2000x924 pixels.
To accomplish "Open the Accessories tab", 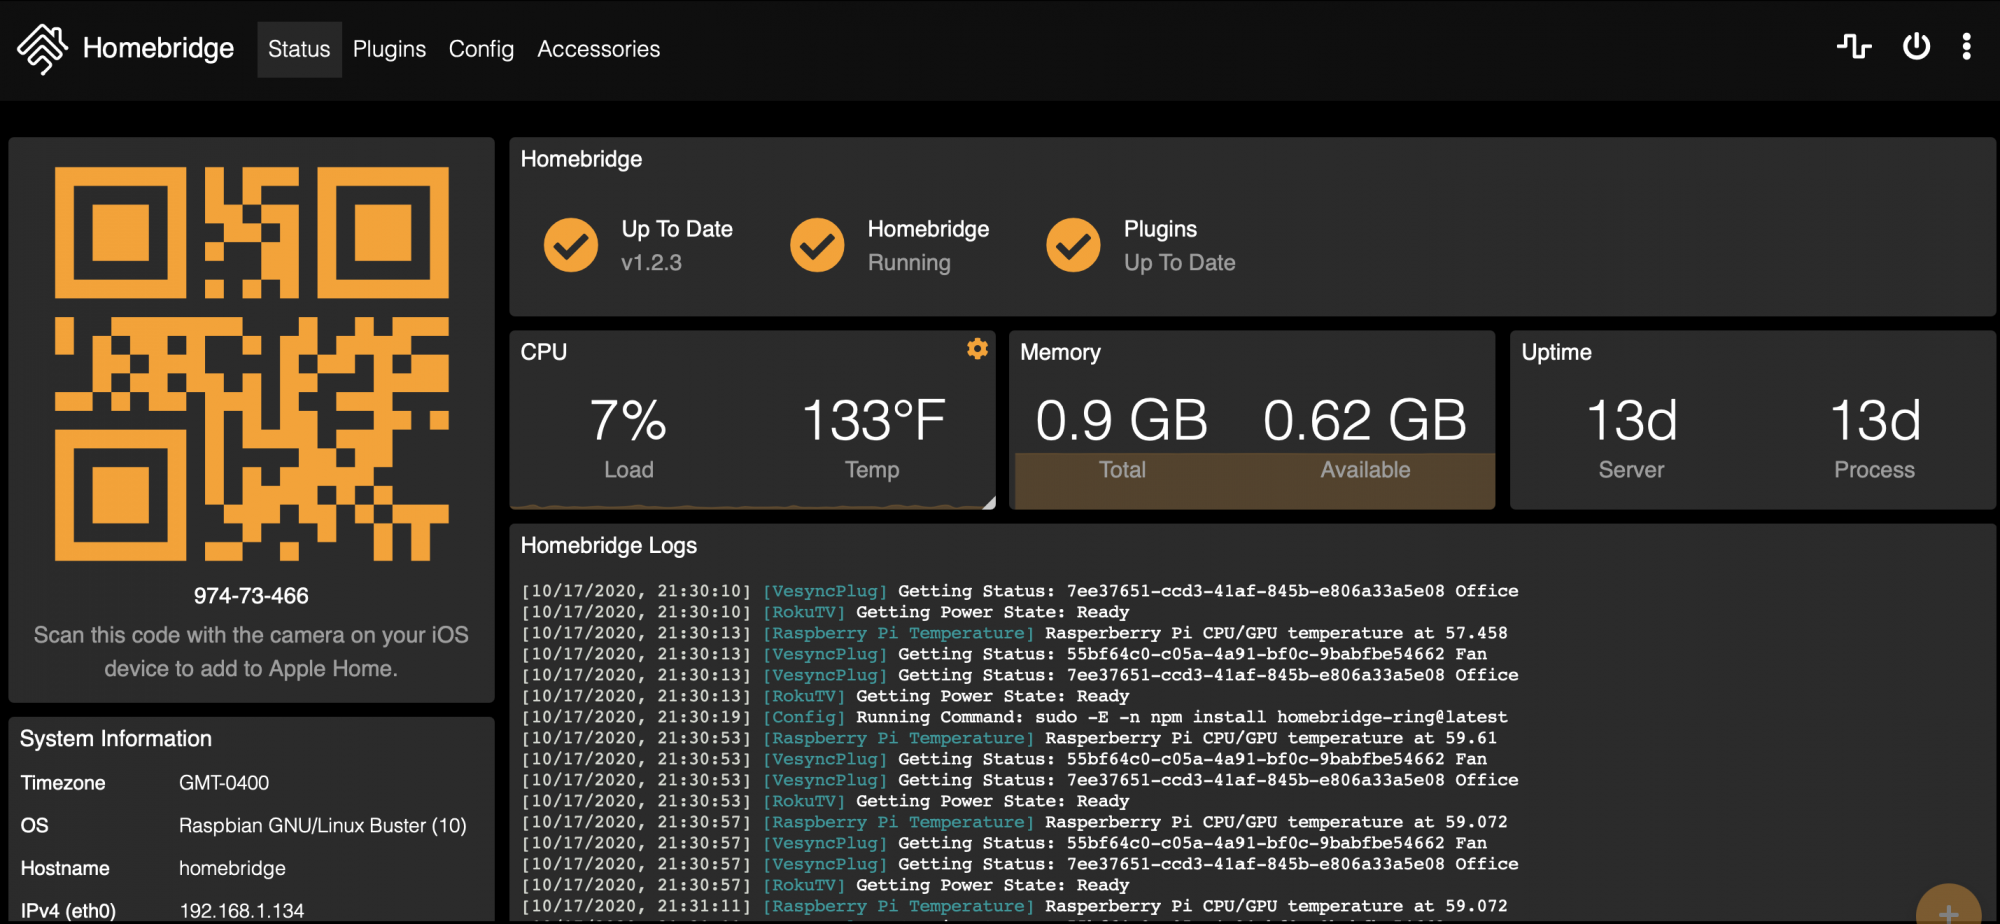I will click(x=598, y=49).
